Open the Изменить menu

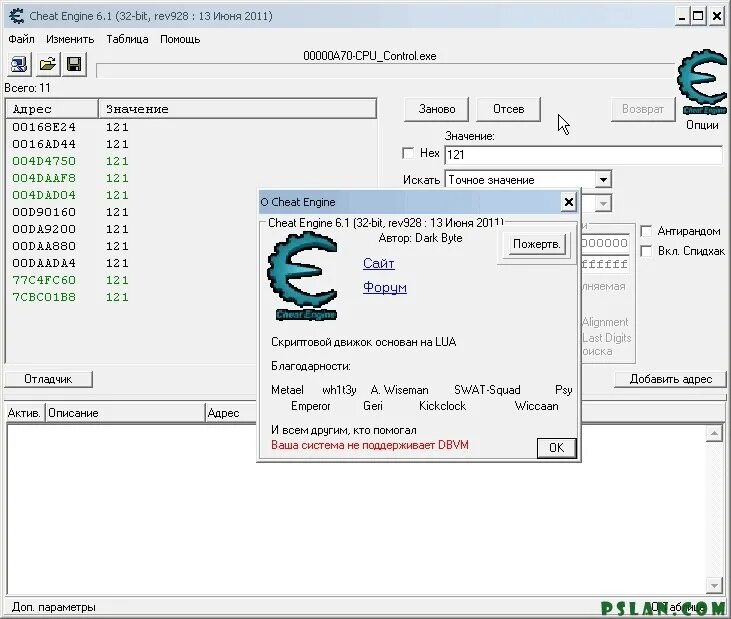click(70, 39)
